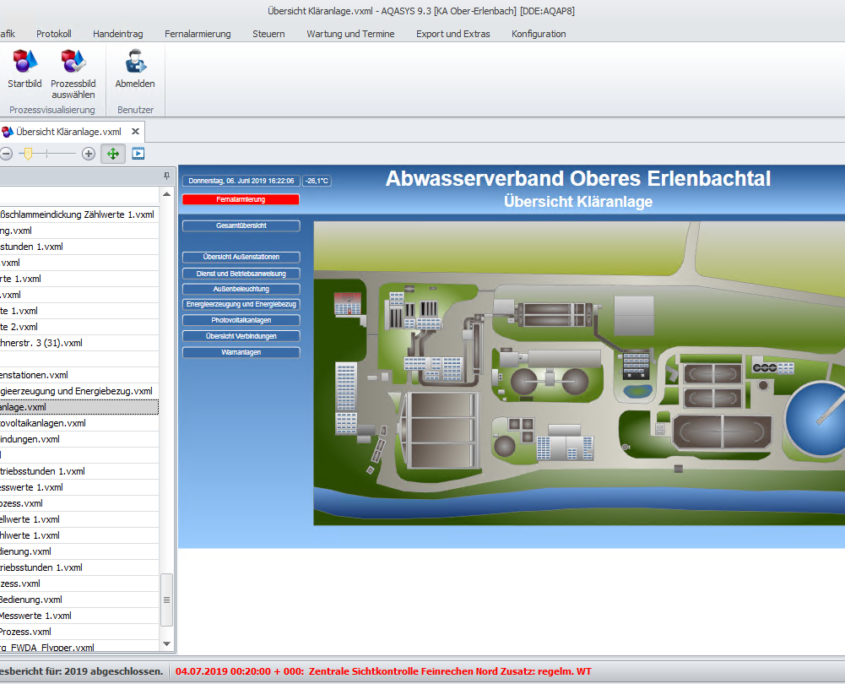Pin the process picture list panel
This screenshot has width=845, height=684.
(167, 176)
